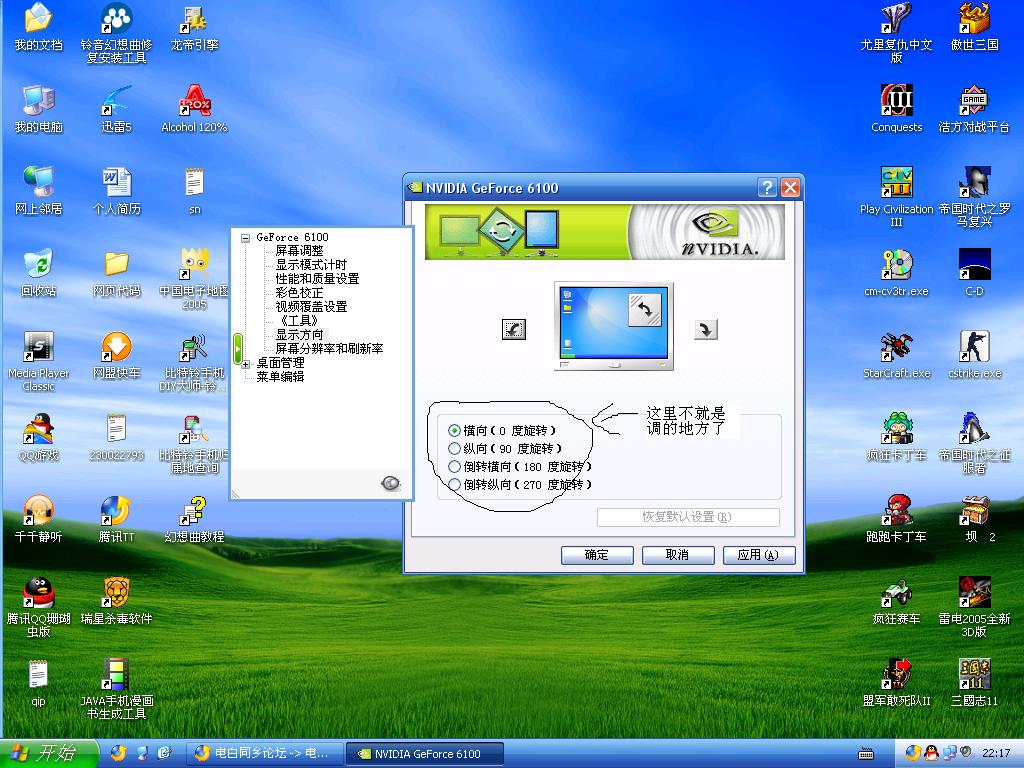This screenshot has height=768, width=1024.
Task: Select inverted landscape 180 degree option
Action: 456,466
